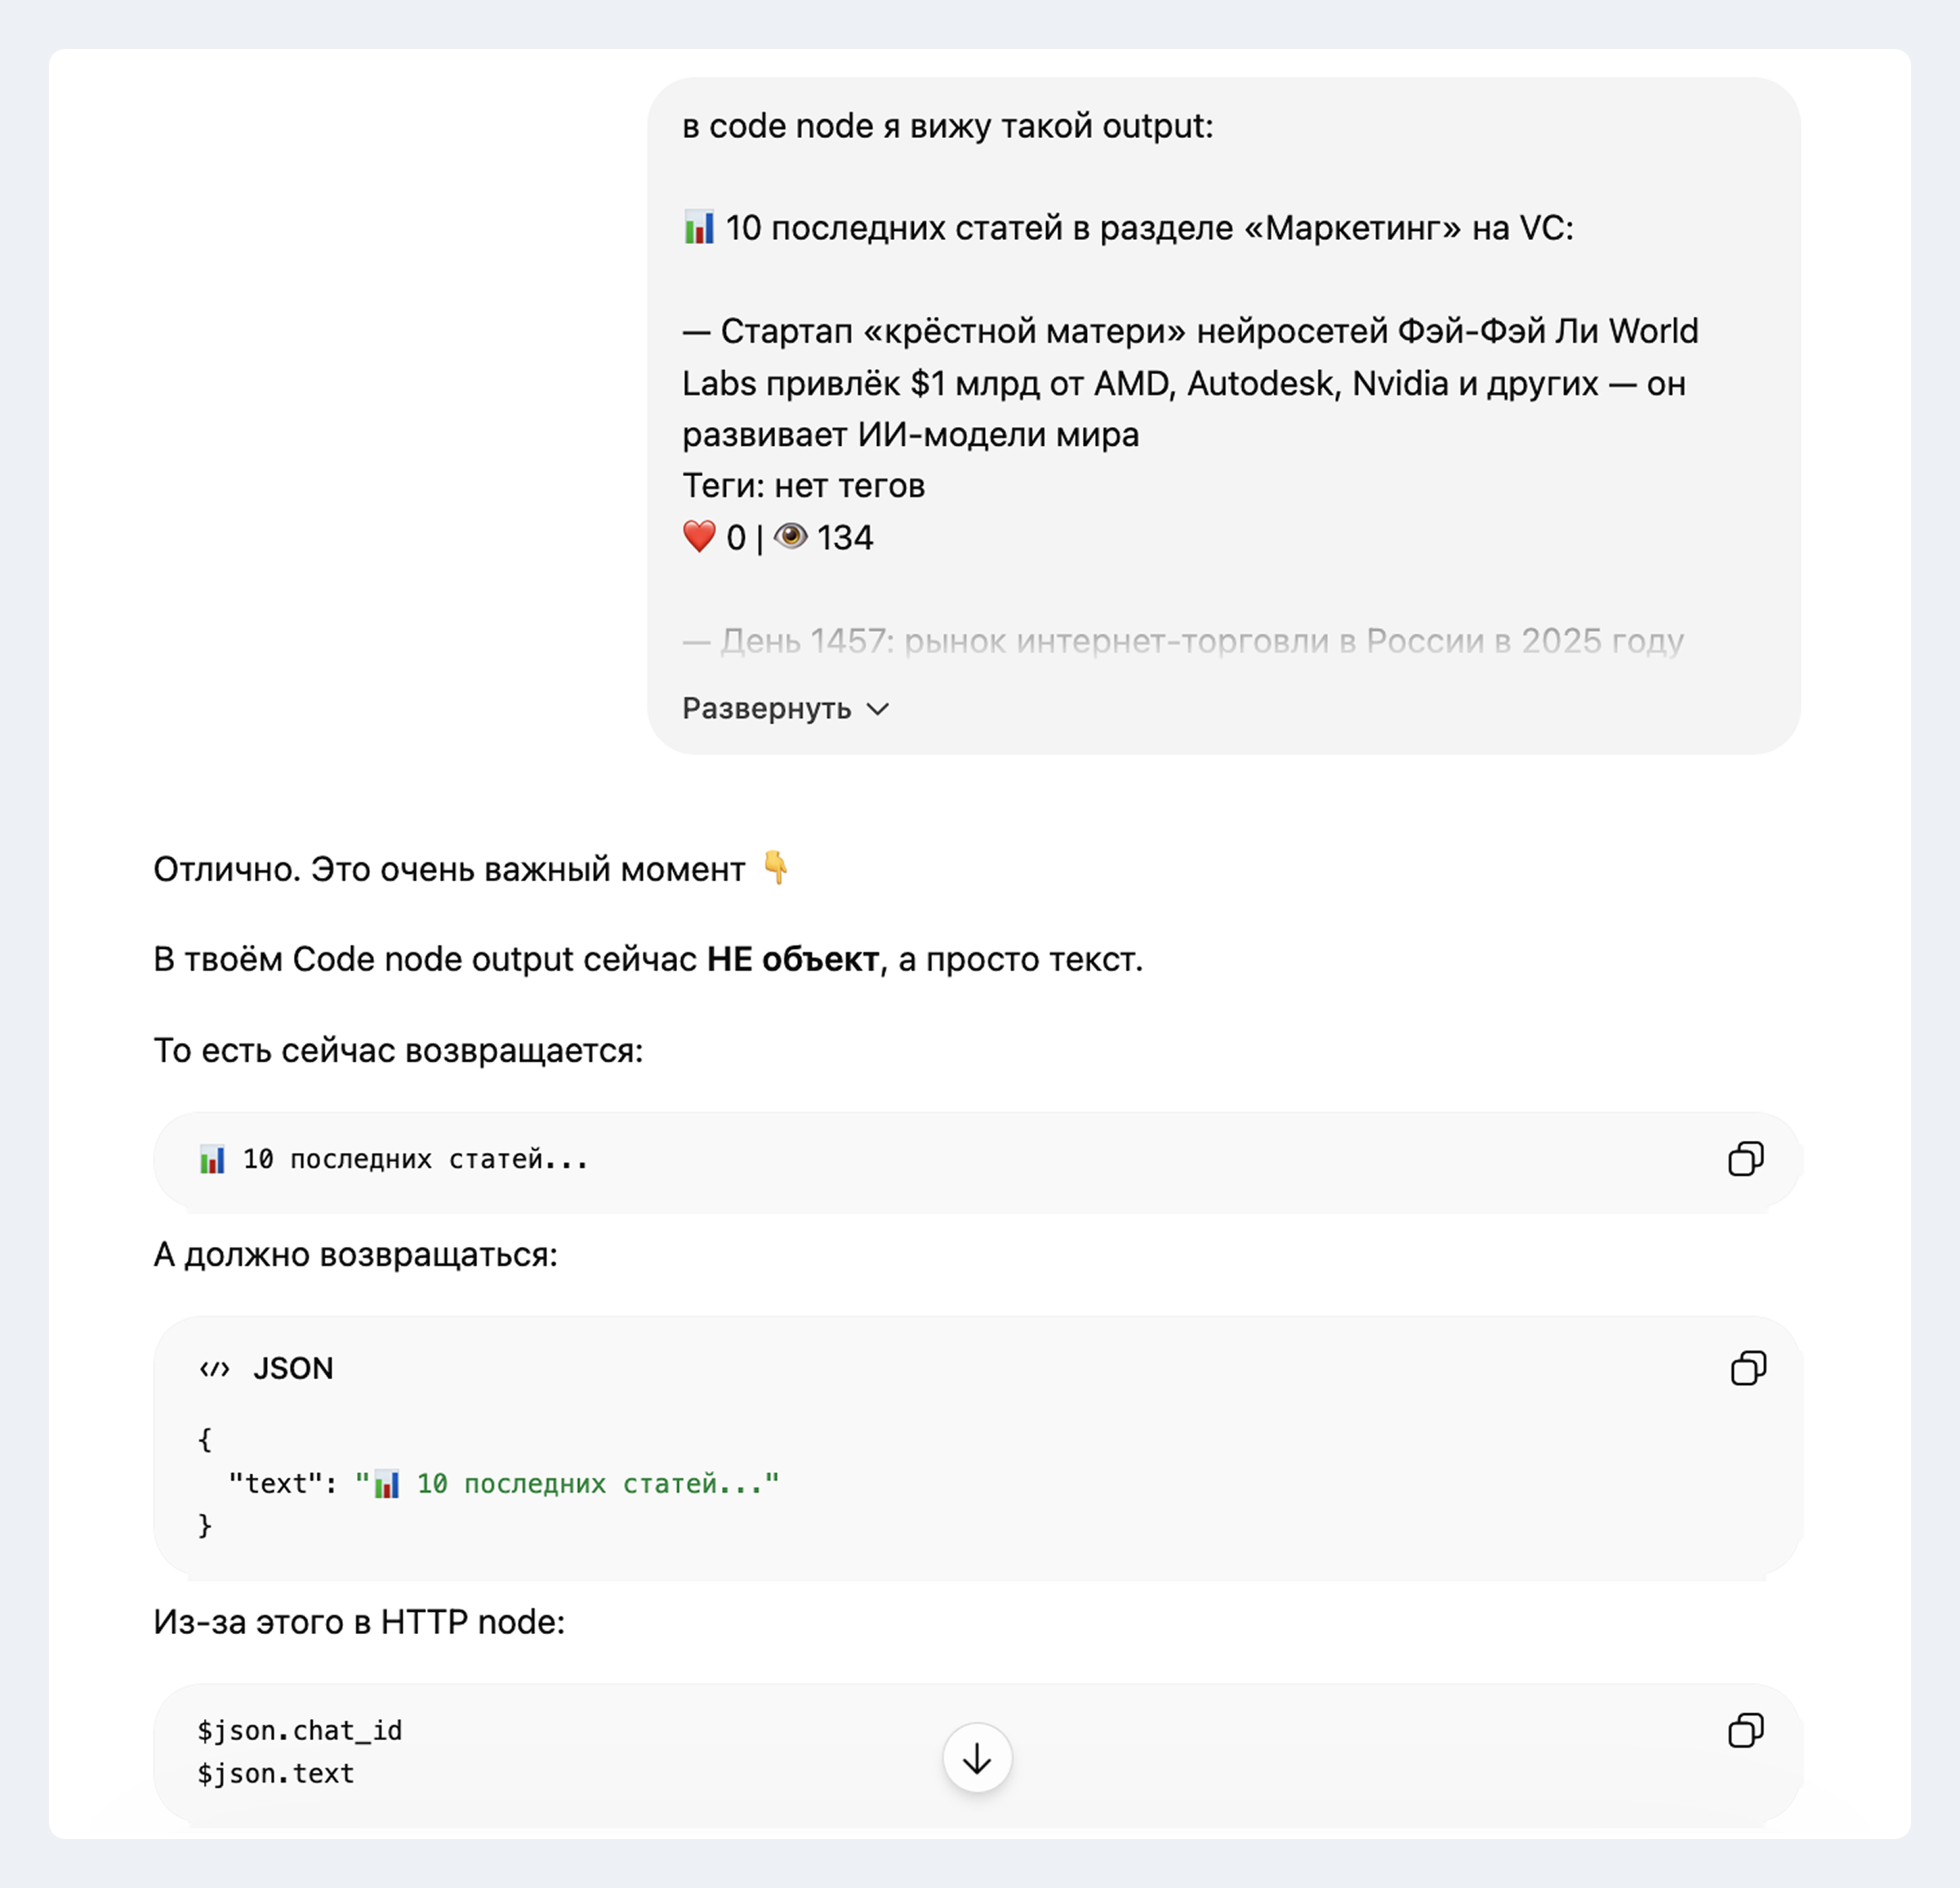Screen dimensions: 1960x1888
Task: Click the chevron next to 'Развернуть'
Action: (x=878, y=709)
